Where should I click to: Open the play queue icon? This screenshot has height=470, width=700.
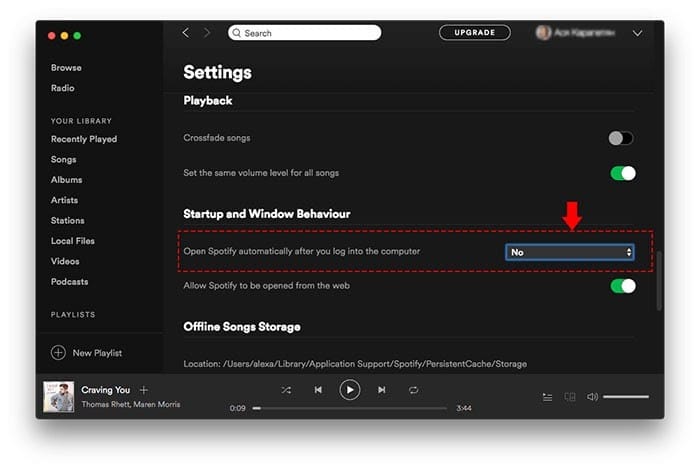[547, 397]
